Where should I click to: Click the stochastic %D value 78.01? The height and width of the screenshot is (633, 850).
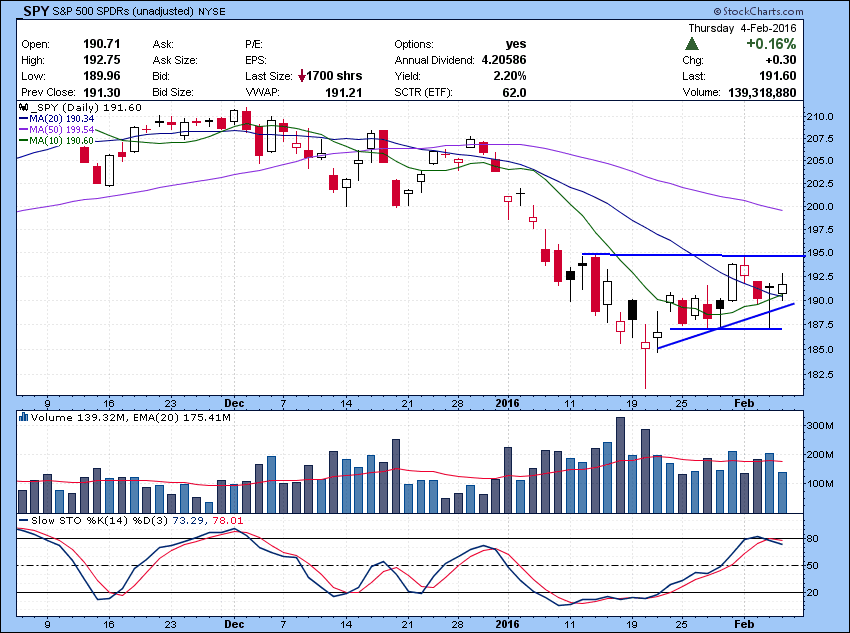229,521
